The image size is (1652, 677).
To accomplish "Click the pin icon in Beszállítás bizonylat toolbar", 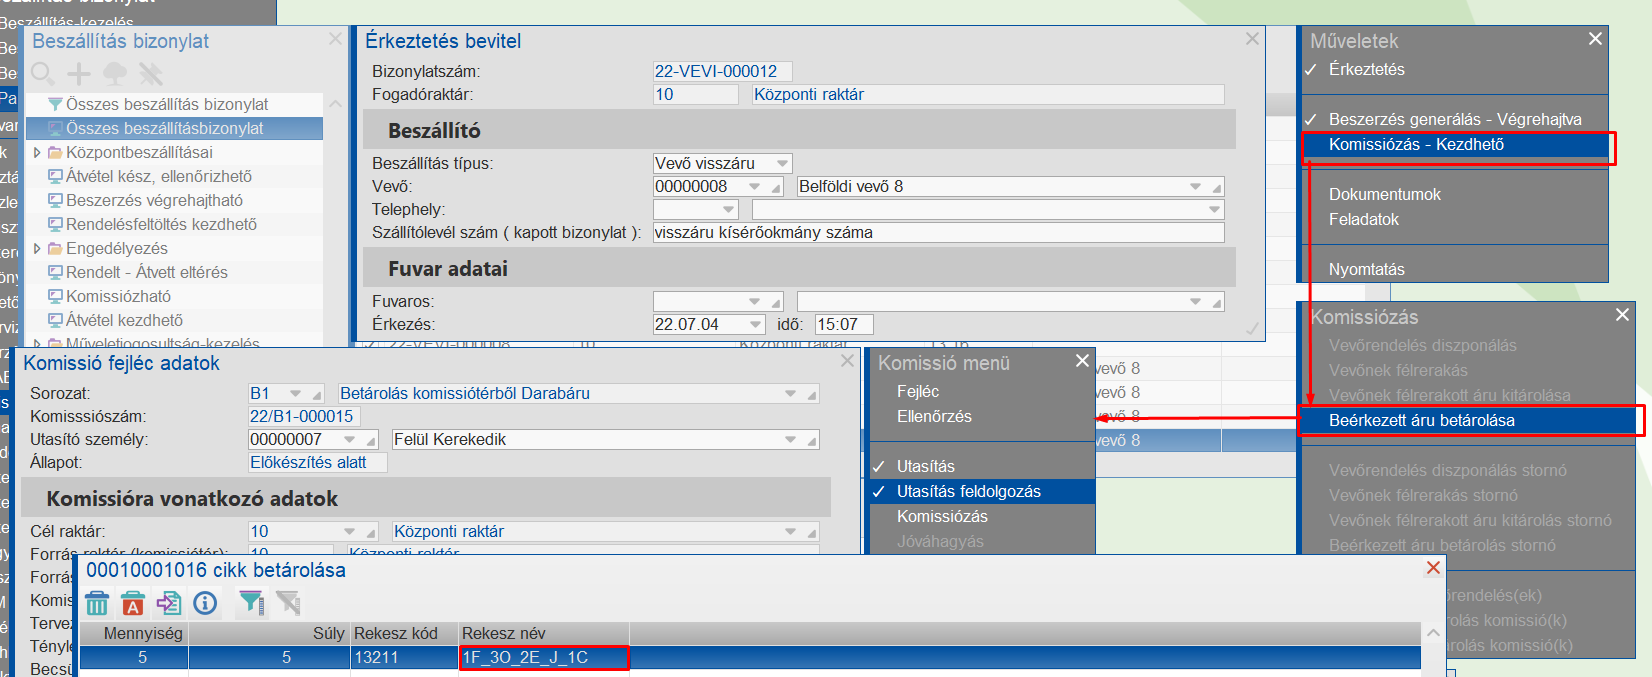I will 151,73.
